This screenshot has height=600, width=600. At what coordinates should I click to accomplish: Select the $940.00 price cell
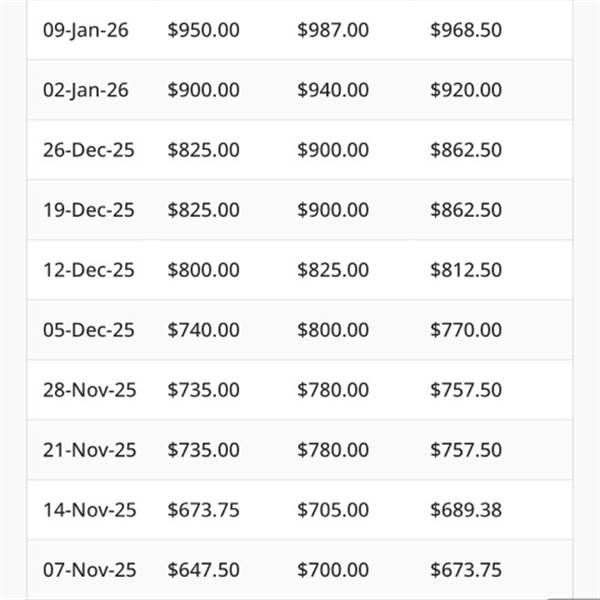pos(333,90)
